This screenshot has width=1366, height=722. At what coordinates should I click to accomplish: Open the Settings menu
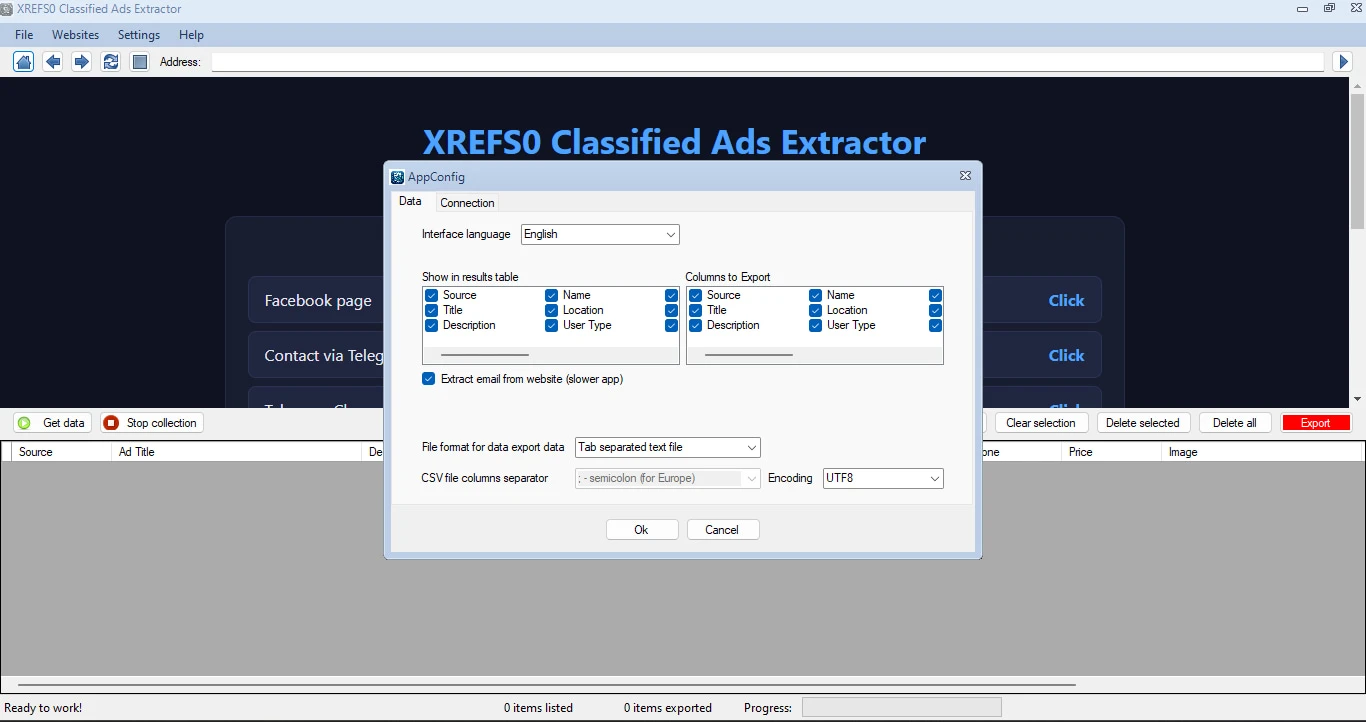[x=139, y=35]
